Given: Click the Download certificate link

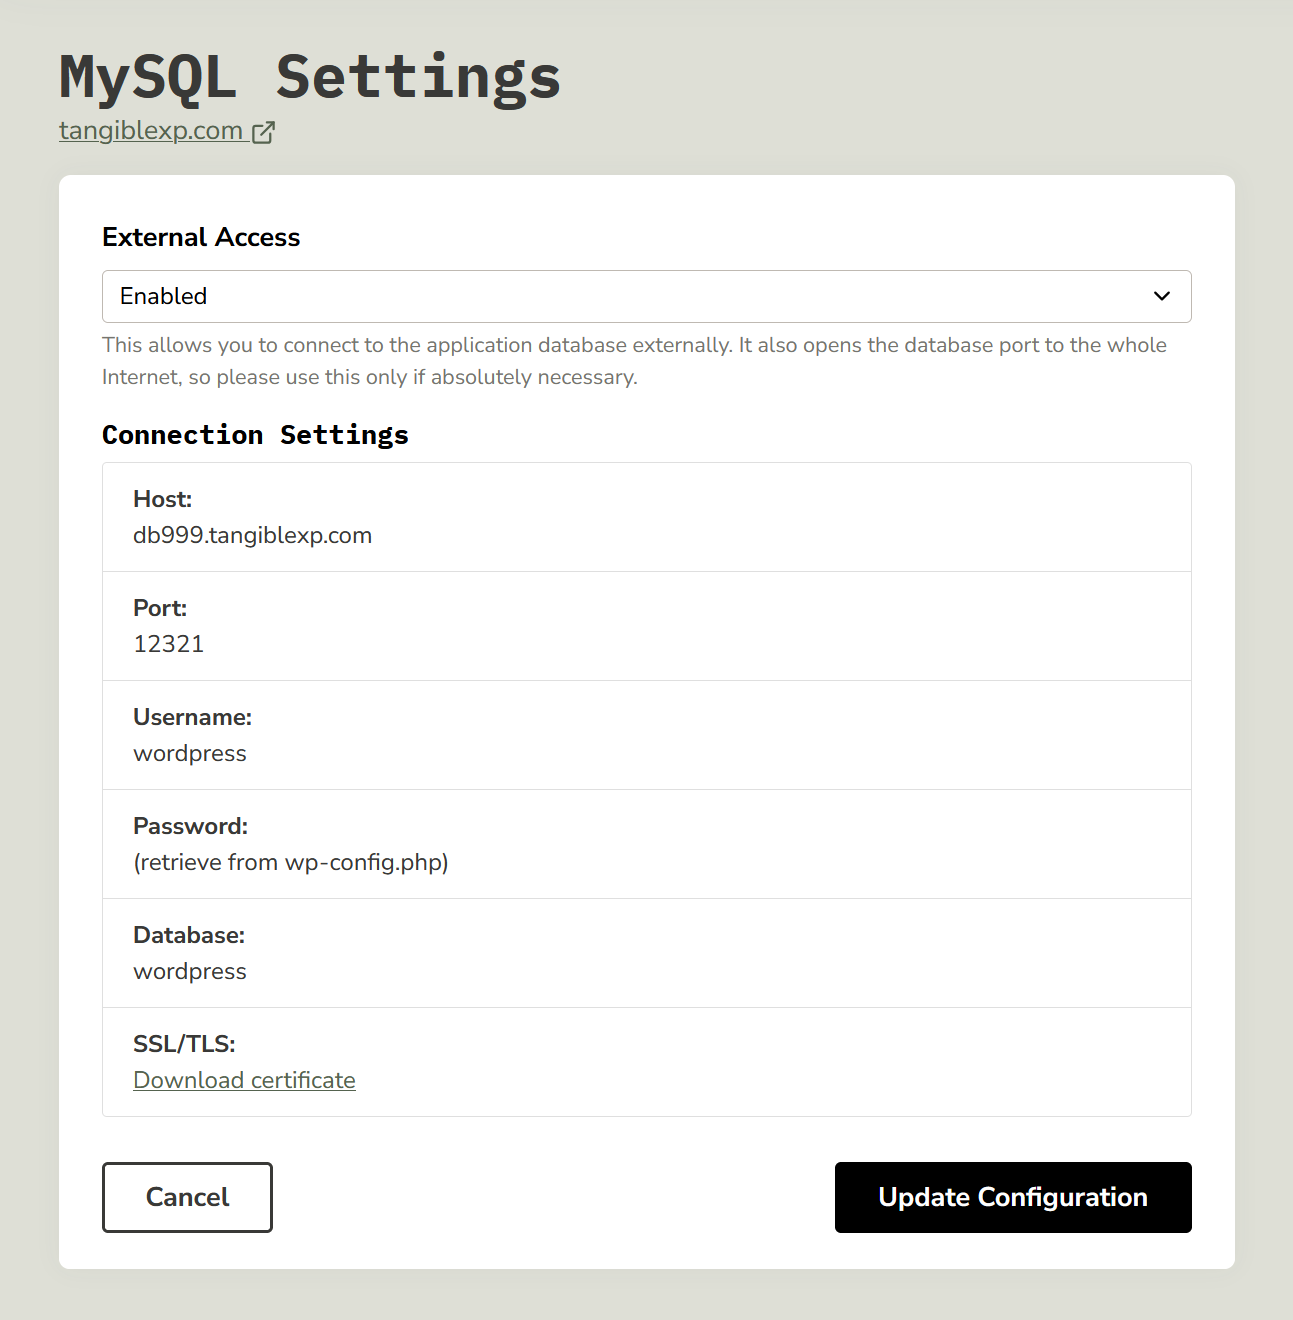Looking at the screenshot, I should tap(244, 1080).
